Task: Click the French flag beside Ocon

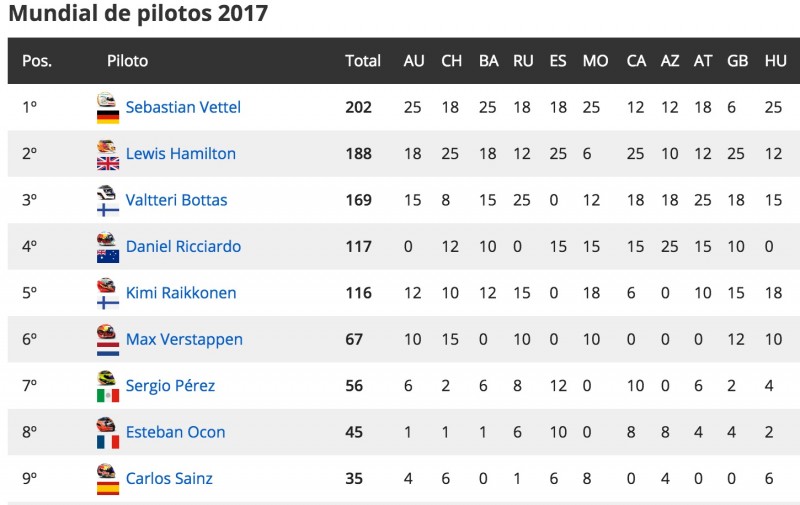Action: click(108, 442)
